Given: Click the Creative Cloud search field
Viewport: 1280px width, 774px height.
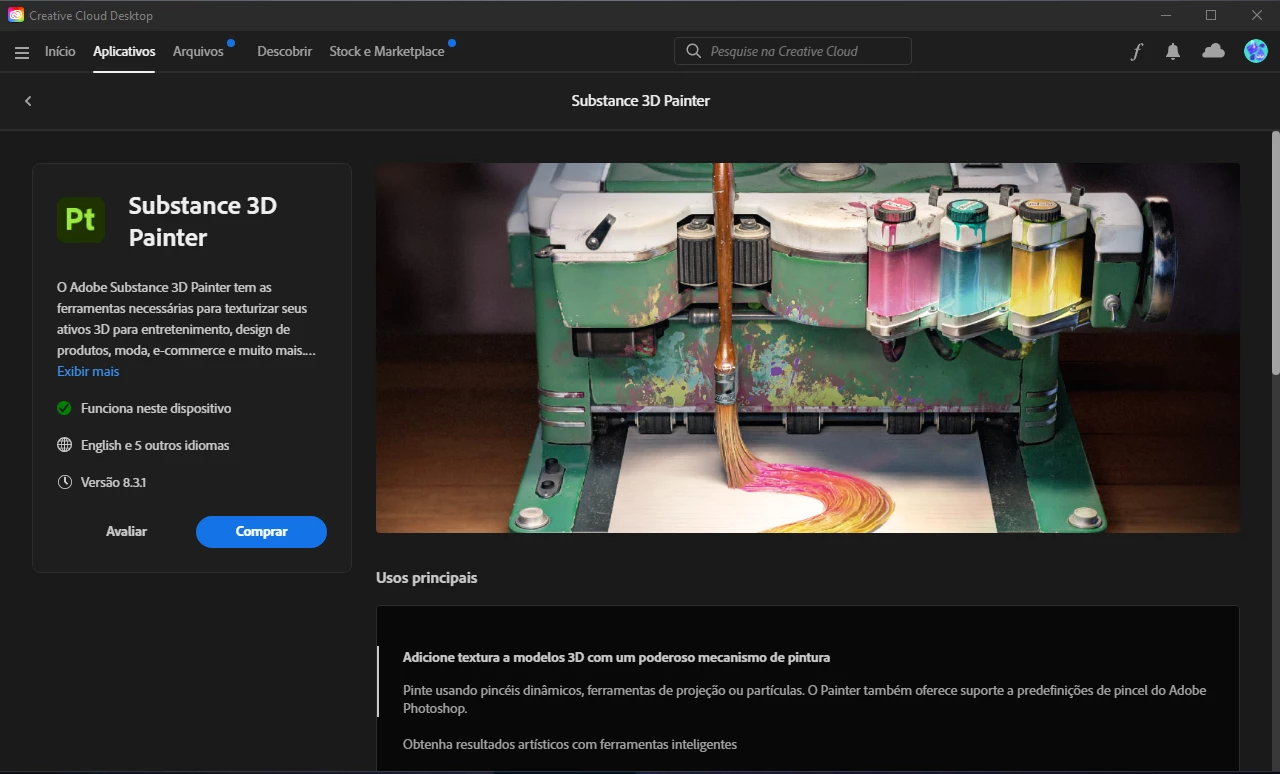Looking at the screenshot, I should pos(793,51).
